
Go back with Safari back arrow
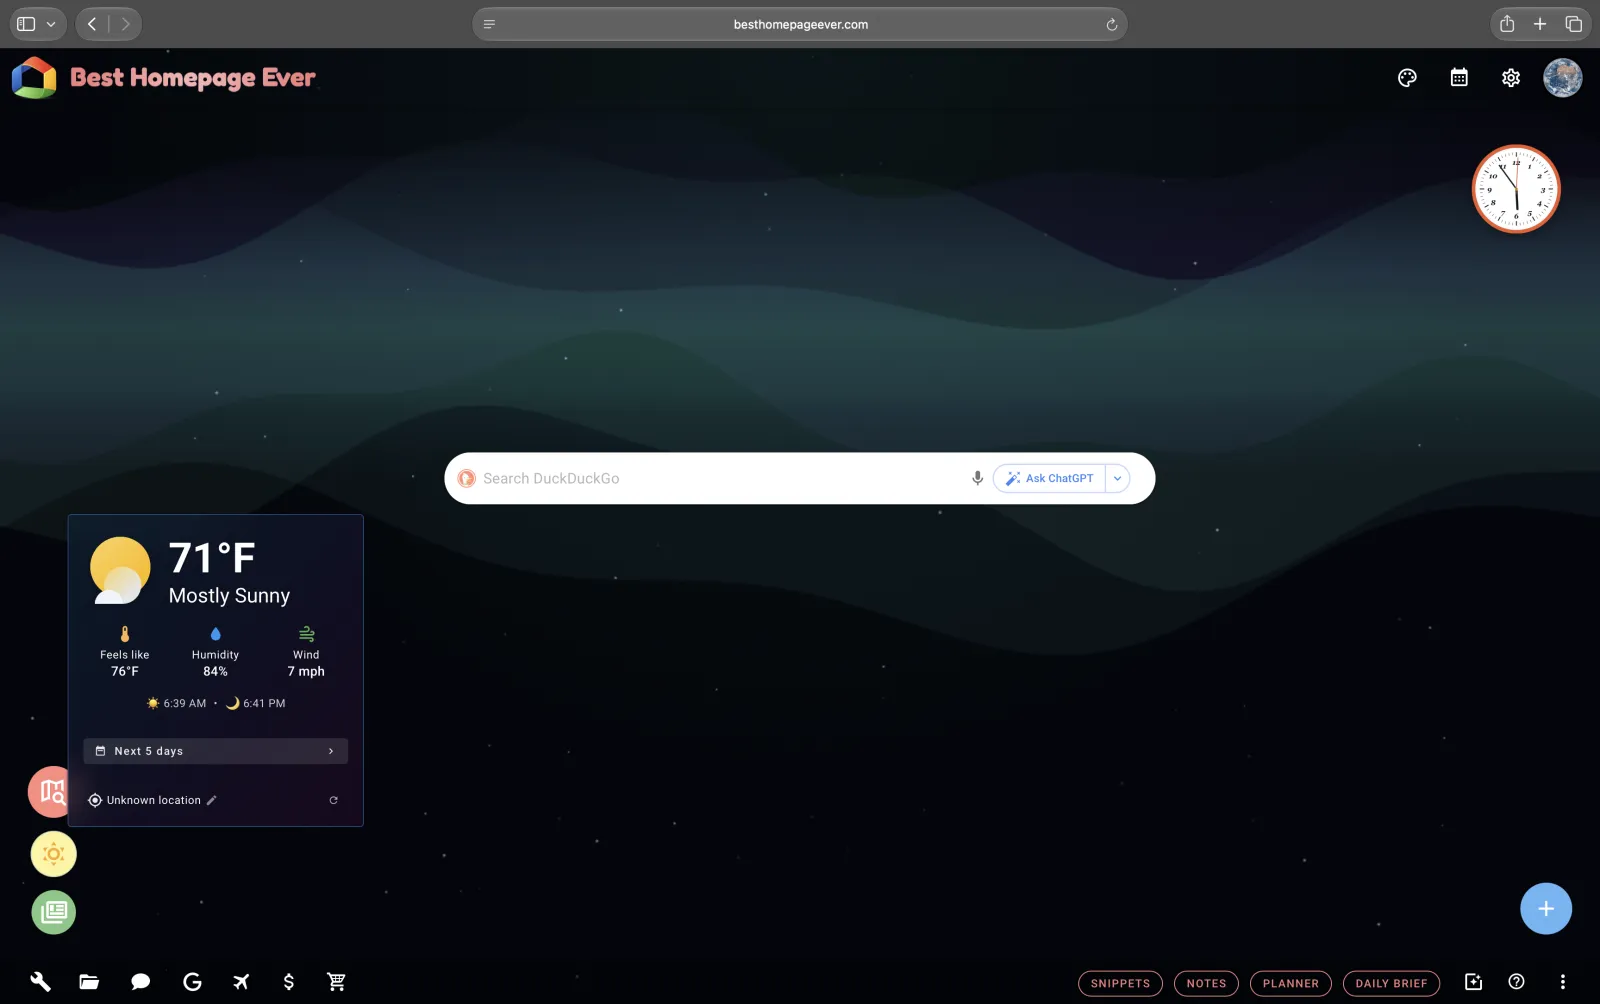[x=92, y=24]
